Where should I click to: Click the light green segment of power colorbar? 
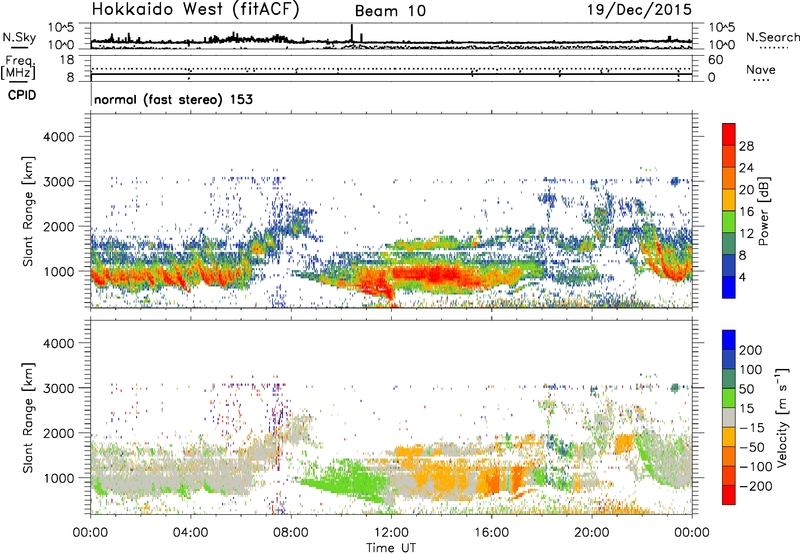[729, 222]
